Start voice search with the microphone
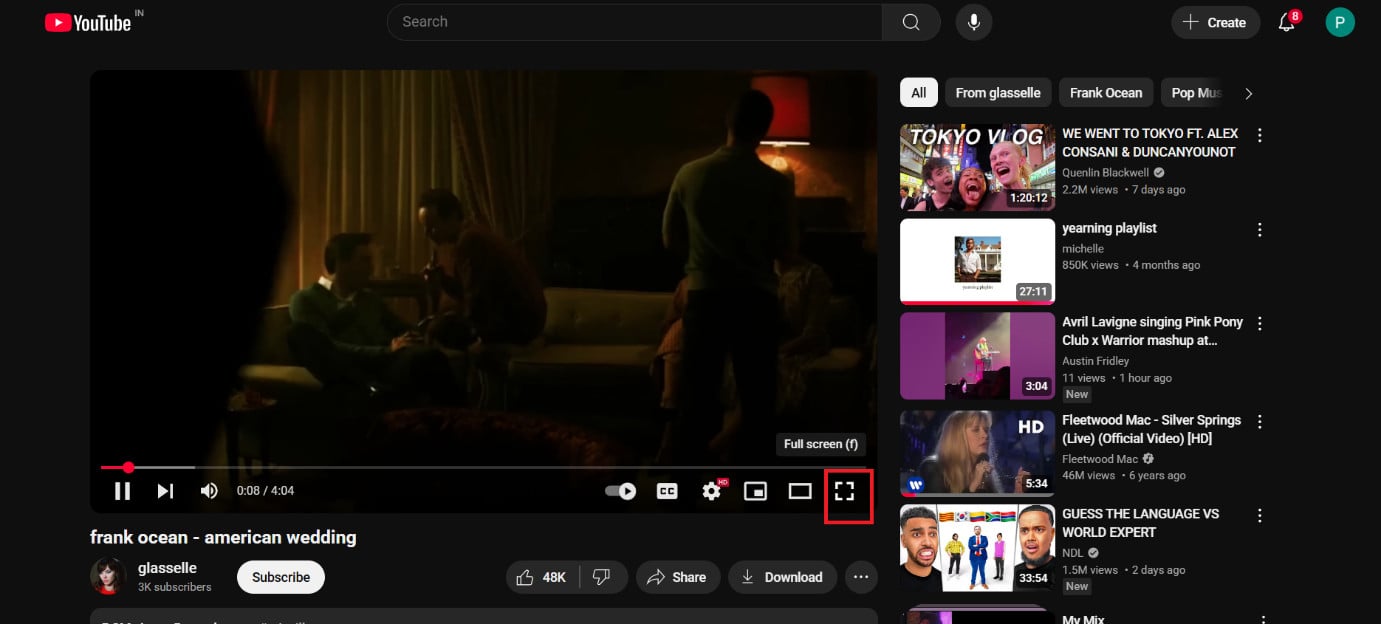This screenshot has height=624, width=1381. tap(974, 22)
